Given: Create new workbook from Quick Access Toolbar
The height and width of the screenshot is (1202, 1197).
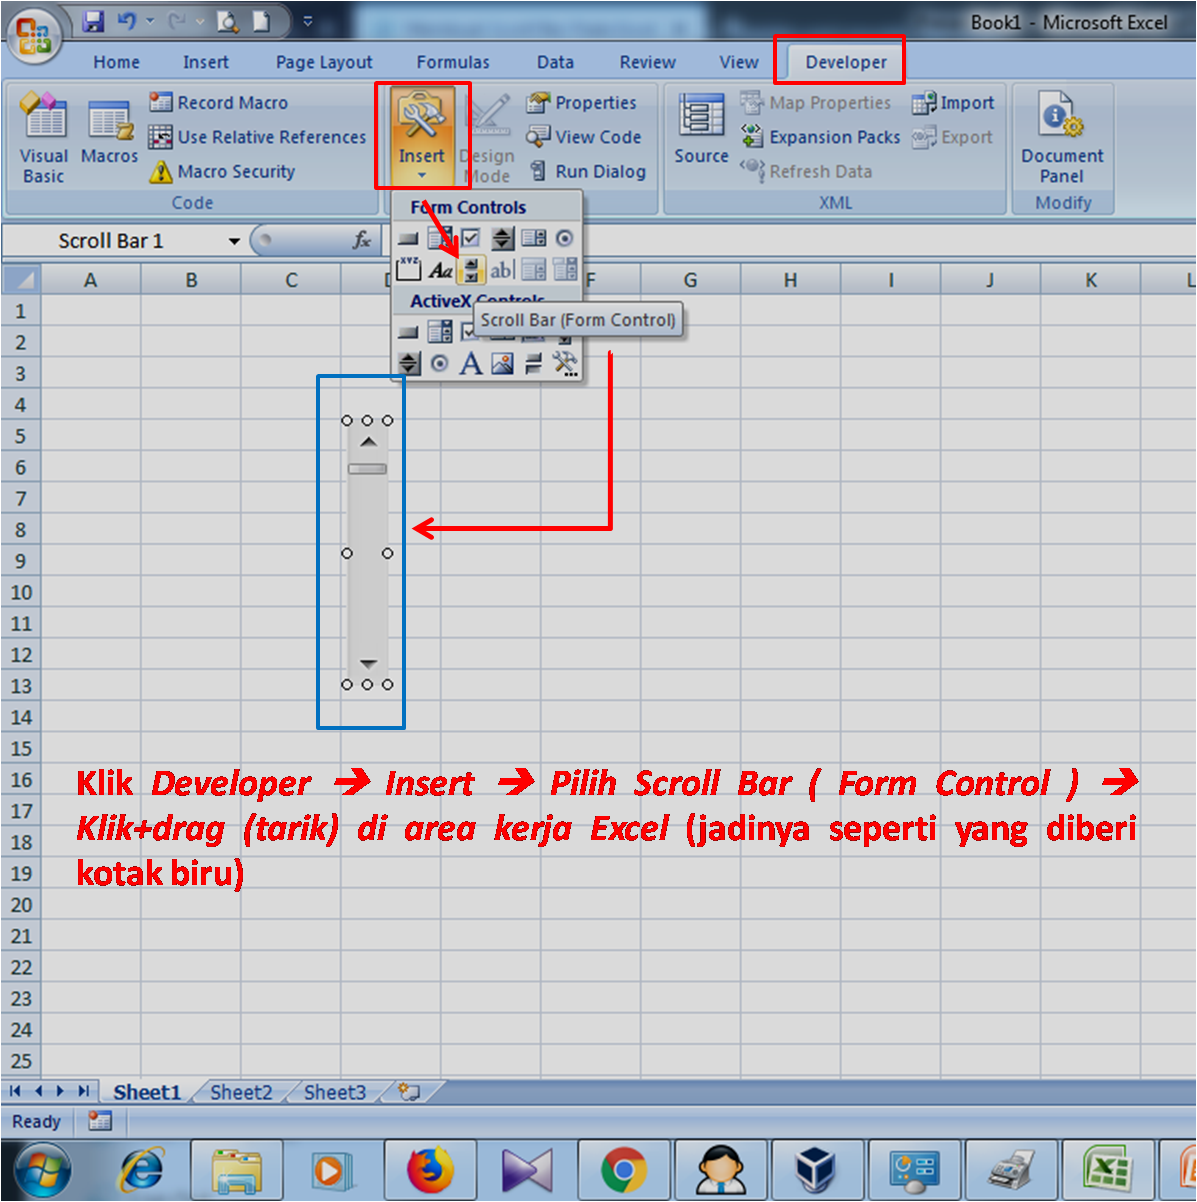Looking at the screenshot, I should [261, 20].
